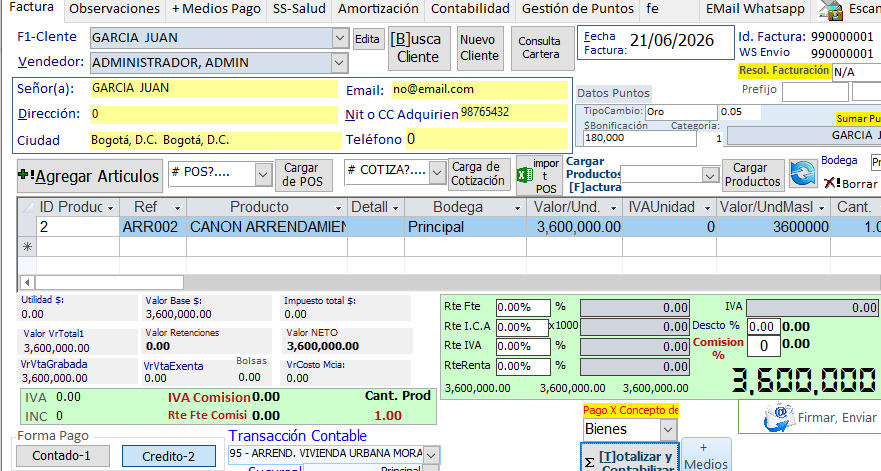
Task: Click the Firmar, Enviar email icon
Action: click(x=779, y=418)
